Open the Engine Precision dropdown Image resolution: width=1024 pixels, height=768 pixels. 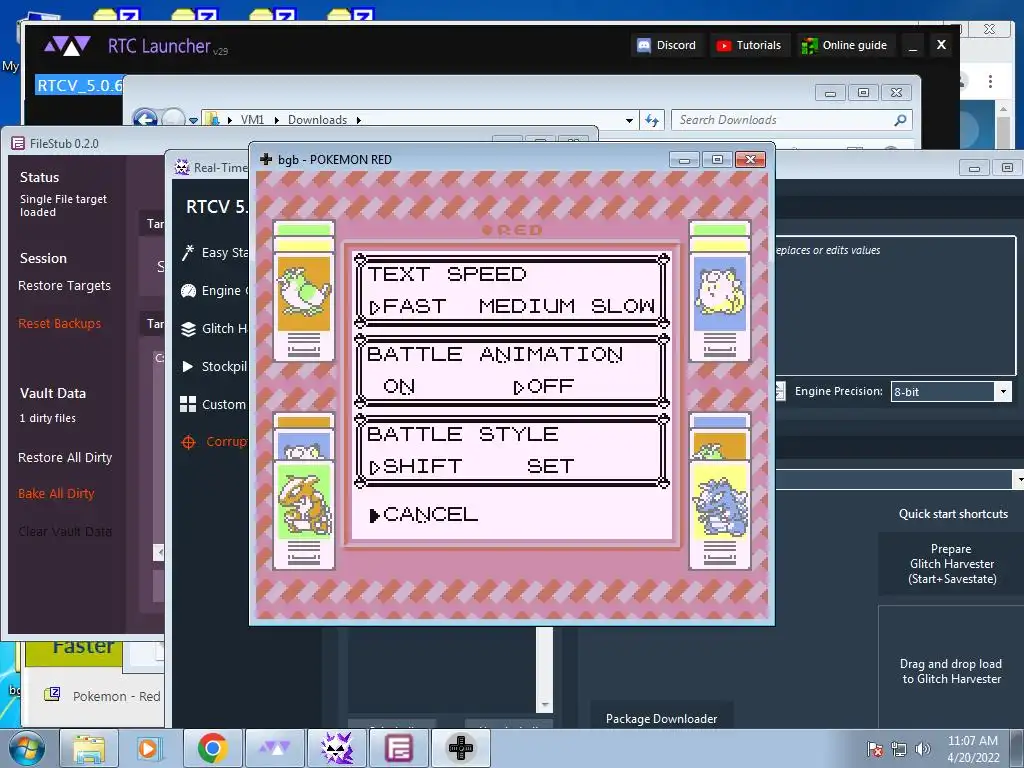951,391
